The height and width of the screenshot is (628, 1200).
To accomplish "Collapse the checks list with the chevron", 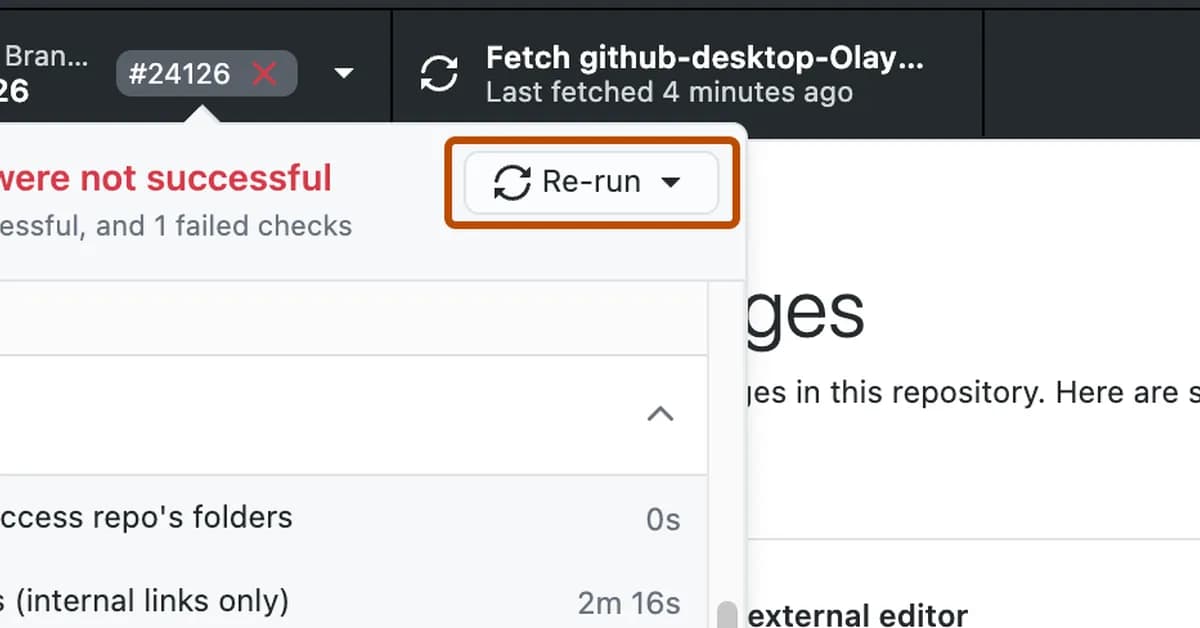I will click(660, 414).
